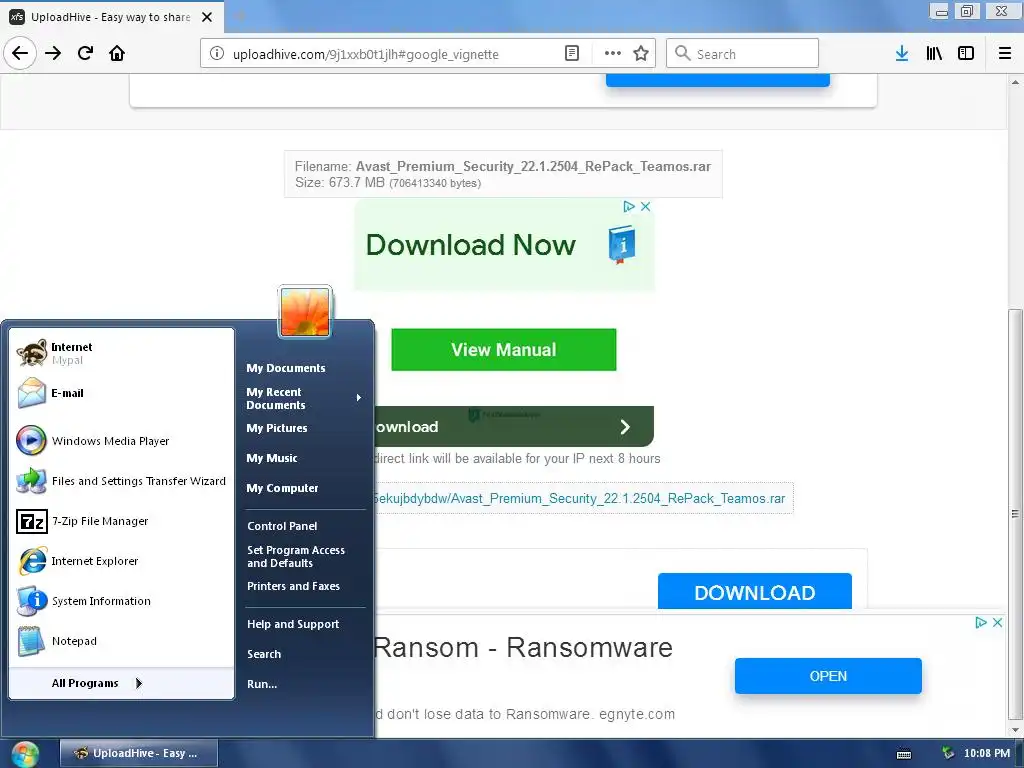
Task: Close the UploadHive browser tab
Action: pos(207,17)
